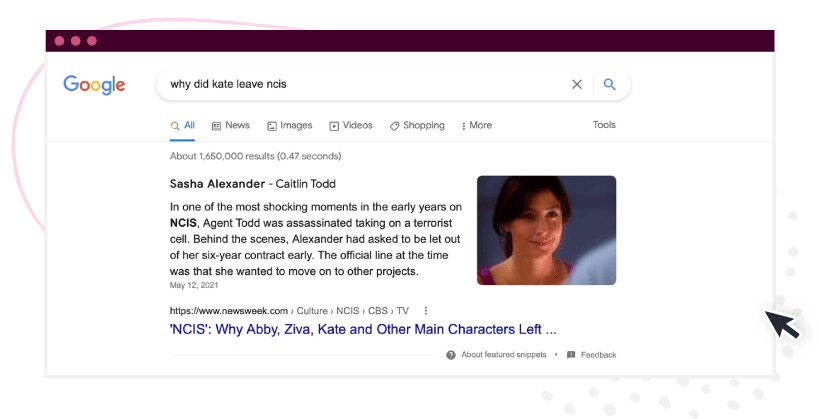Open the Tools filter menu

tap(604, 125)
